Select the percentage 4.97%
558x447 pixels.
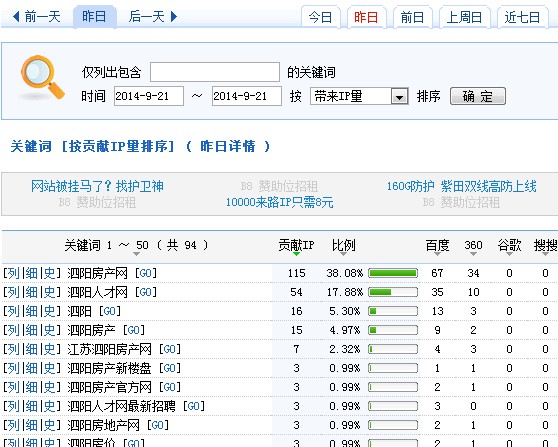(344, 330)
